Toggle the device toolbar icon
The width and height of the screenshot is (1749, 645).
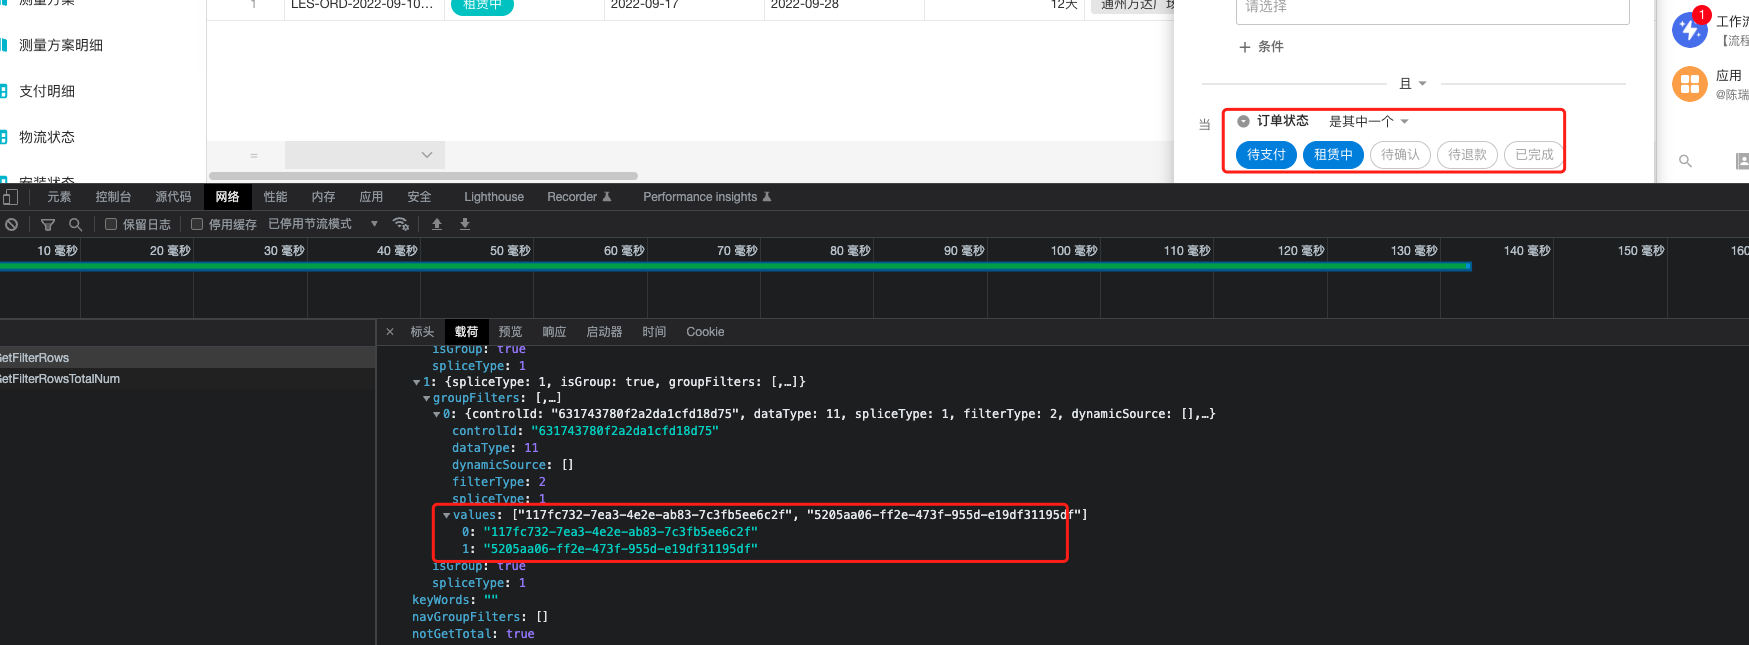10,197
